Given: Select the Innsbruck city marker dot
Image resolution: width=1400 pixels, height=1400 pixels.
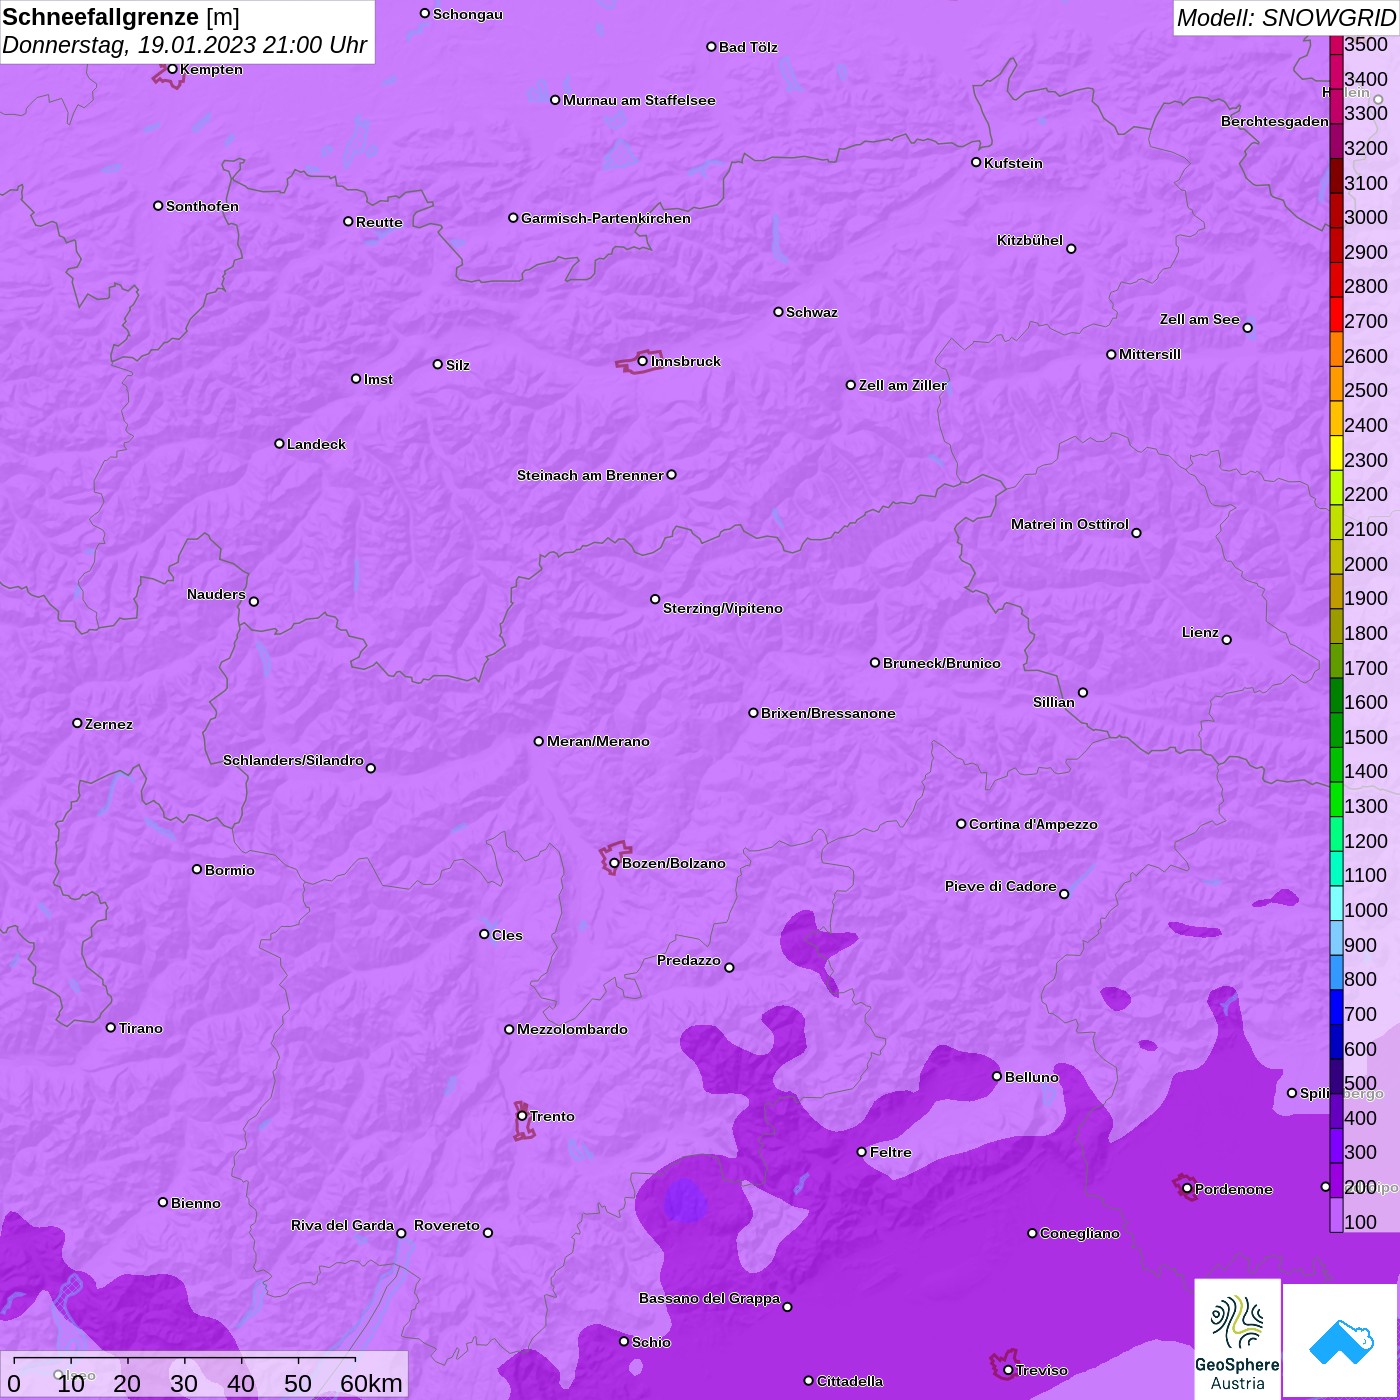Looking at the screenshot, I should [642, 361].
